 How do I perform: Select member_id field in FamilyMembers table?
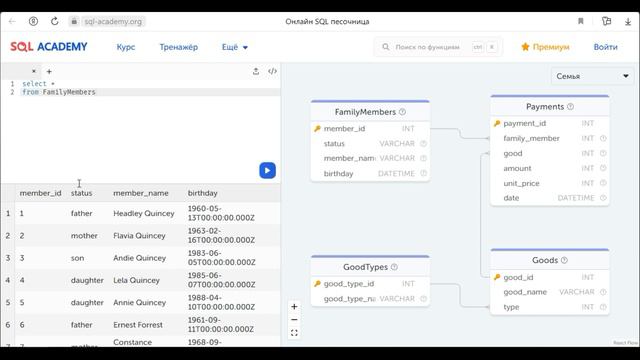coord(370,129)
